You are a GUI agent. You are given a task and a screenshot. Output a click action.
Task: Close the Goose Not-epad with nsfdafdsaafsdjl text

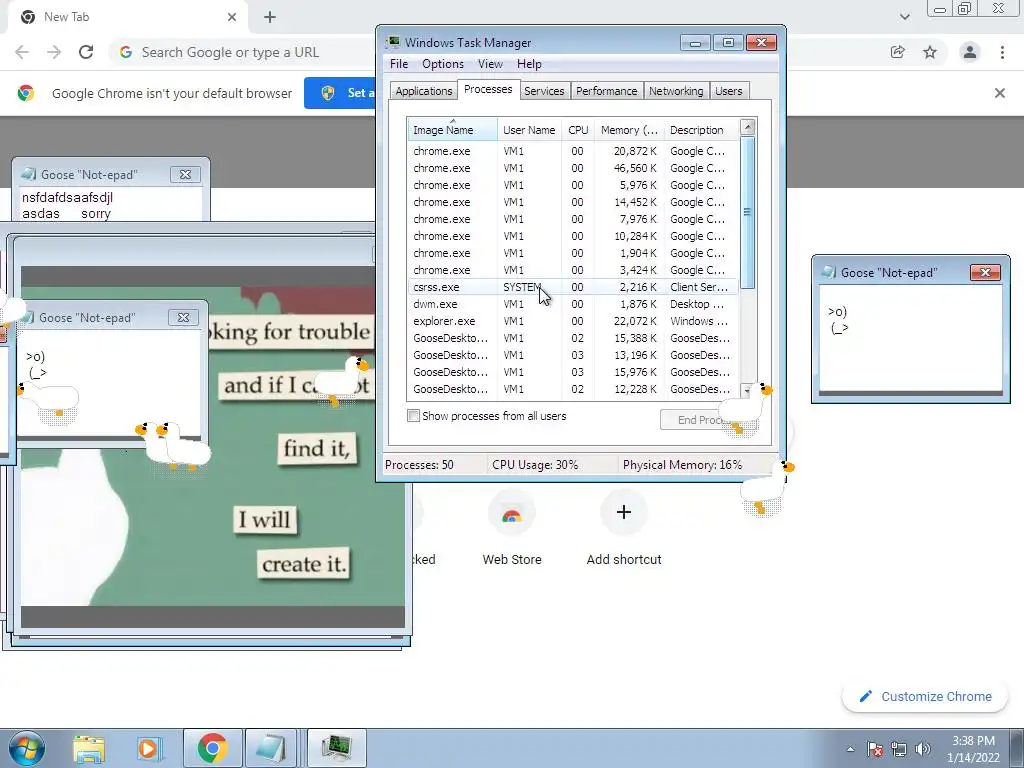(185, 174)
